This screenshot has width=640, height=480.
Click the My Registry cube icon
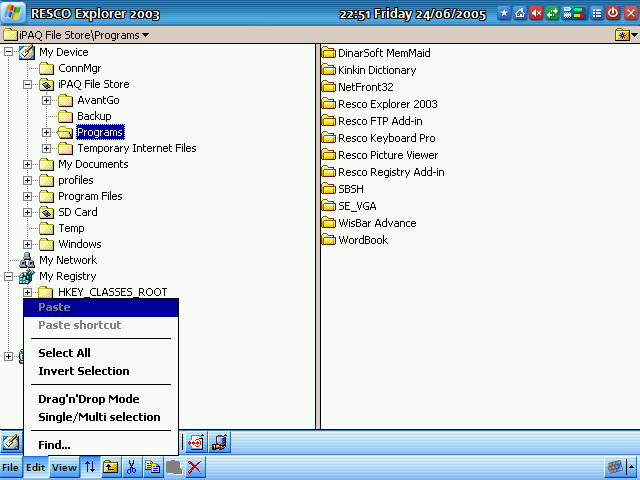[x=27, y=276]
